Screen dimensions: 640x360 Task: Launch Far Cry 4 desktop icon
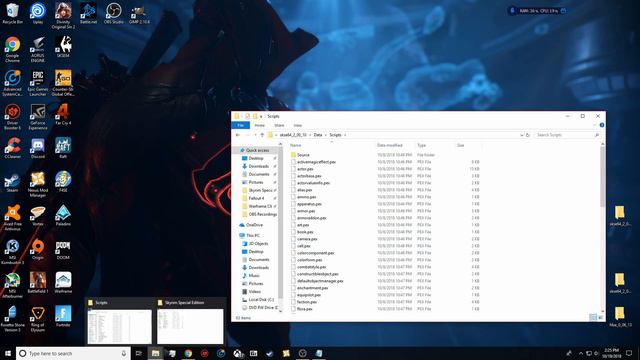(63, 114)
